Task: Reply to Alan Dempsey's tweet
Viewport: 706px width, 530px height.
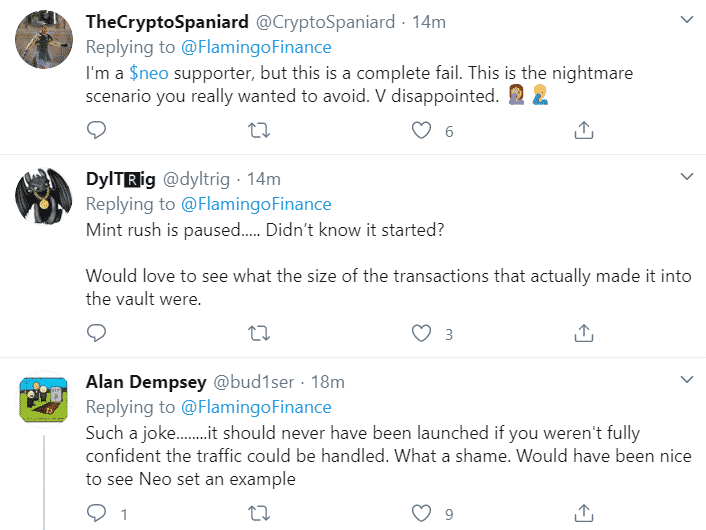Action: click(96, 513)
